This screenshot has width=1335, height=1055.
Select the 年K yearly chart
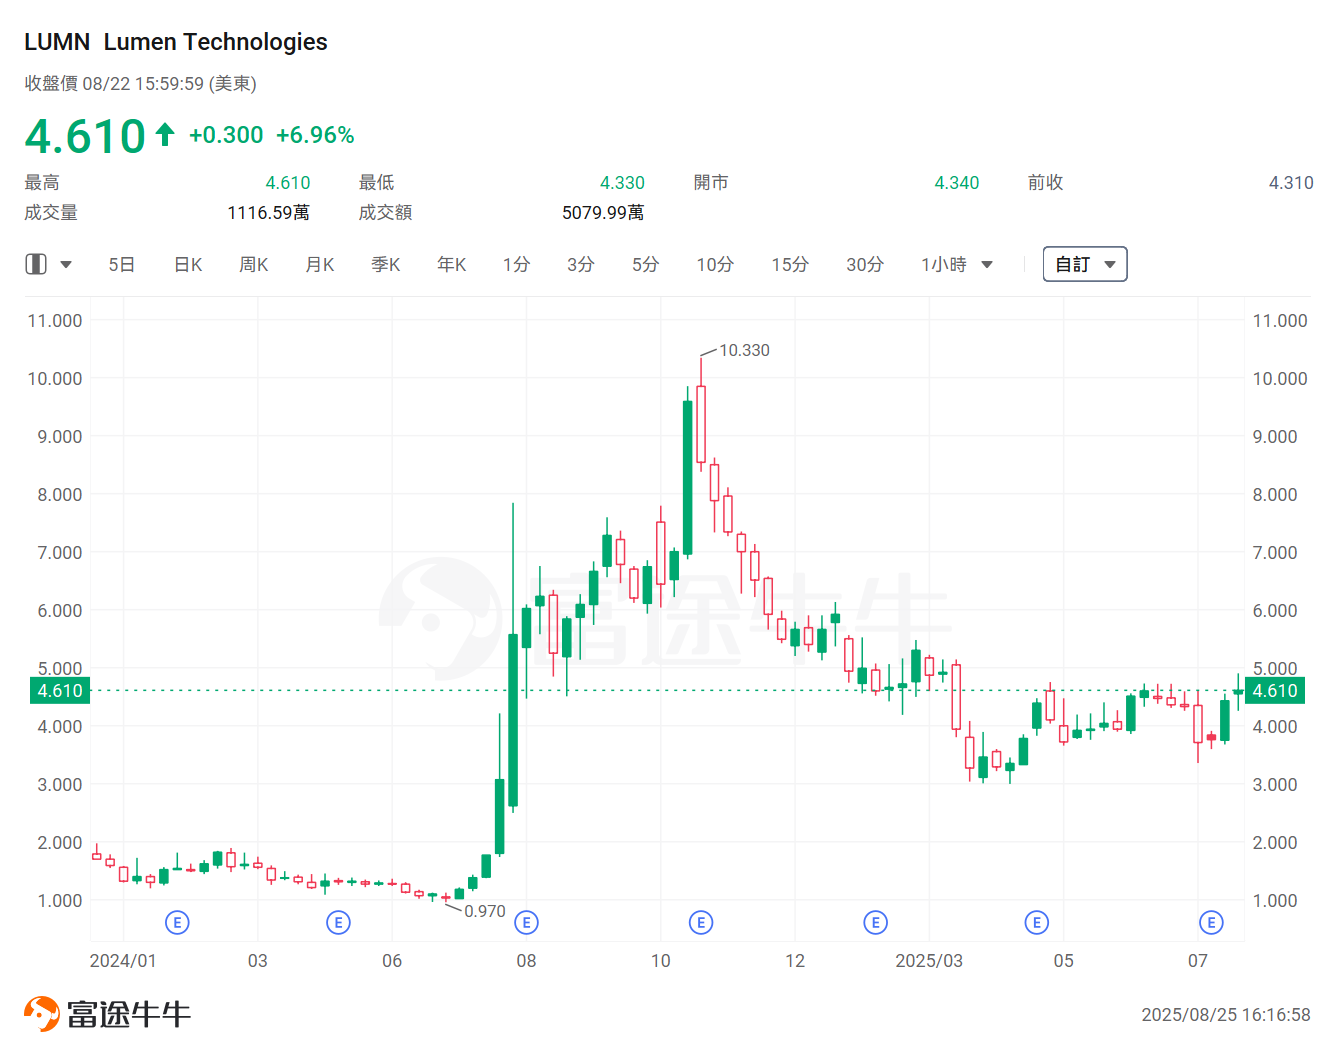(x=450, y=263)
